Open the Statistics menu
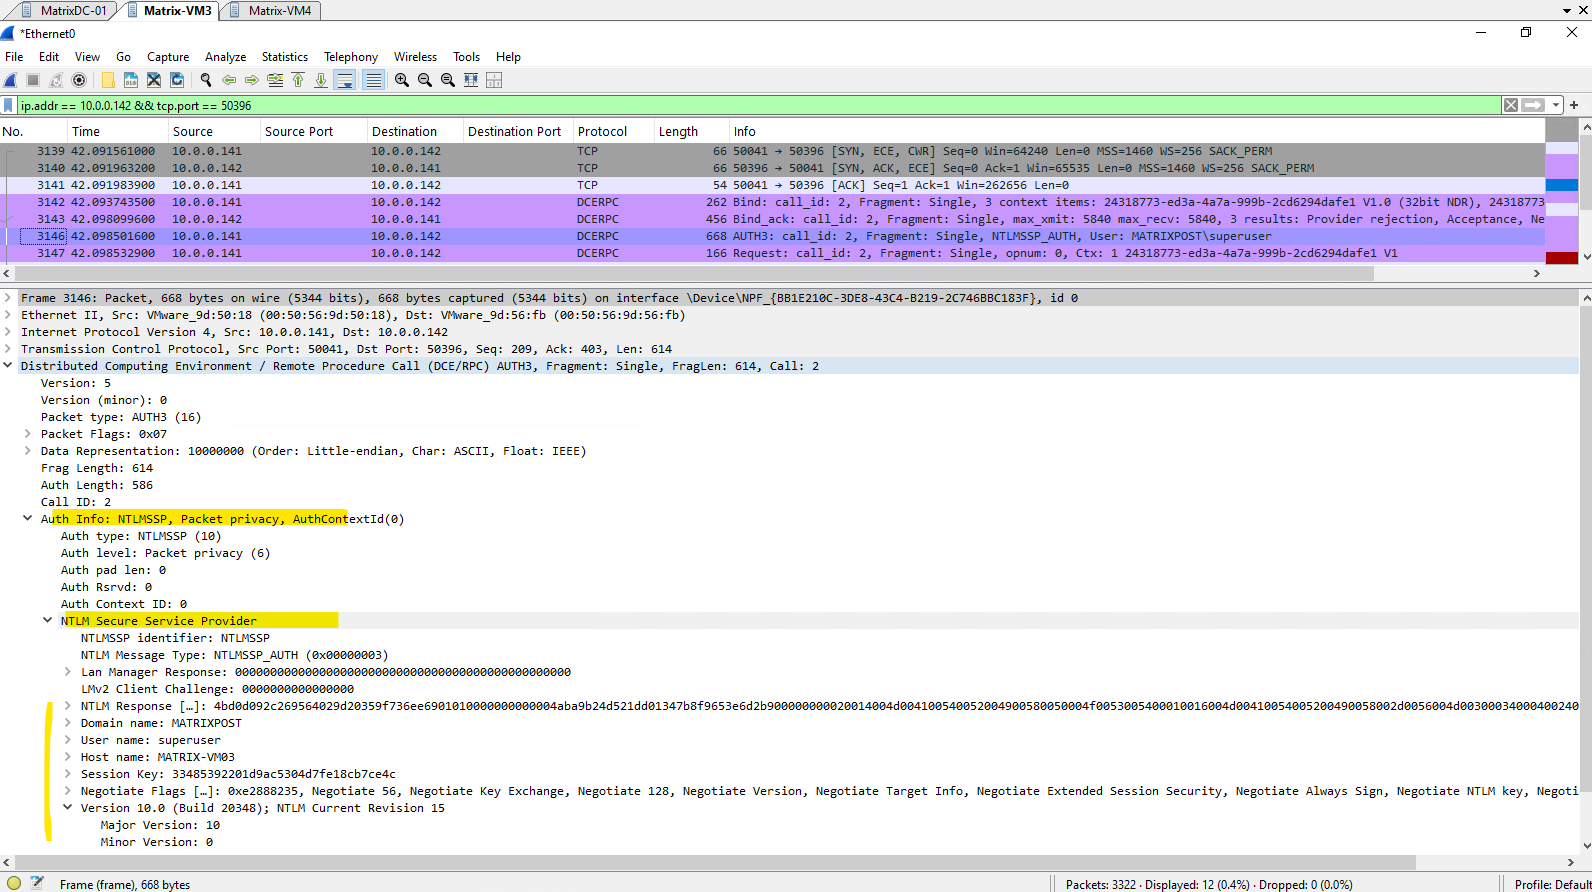This screenshot has height=892, width=1592. 284,57
